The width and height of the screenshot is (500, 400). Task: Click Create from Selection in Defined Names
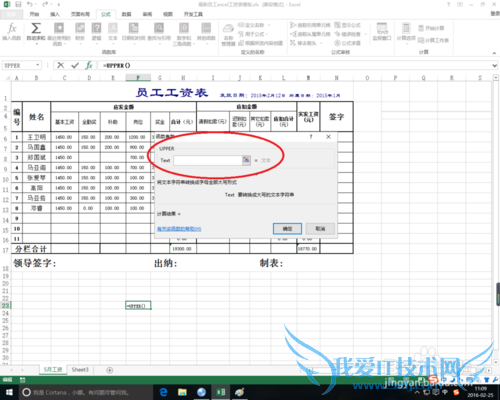[261, 43]
